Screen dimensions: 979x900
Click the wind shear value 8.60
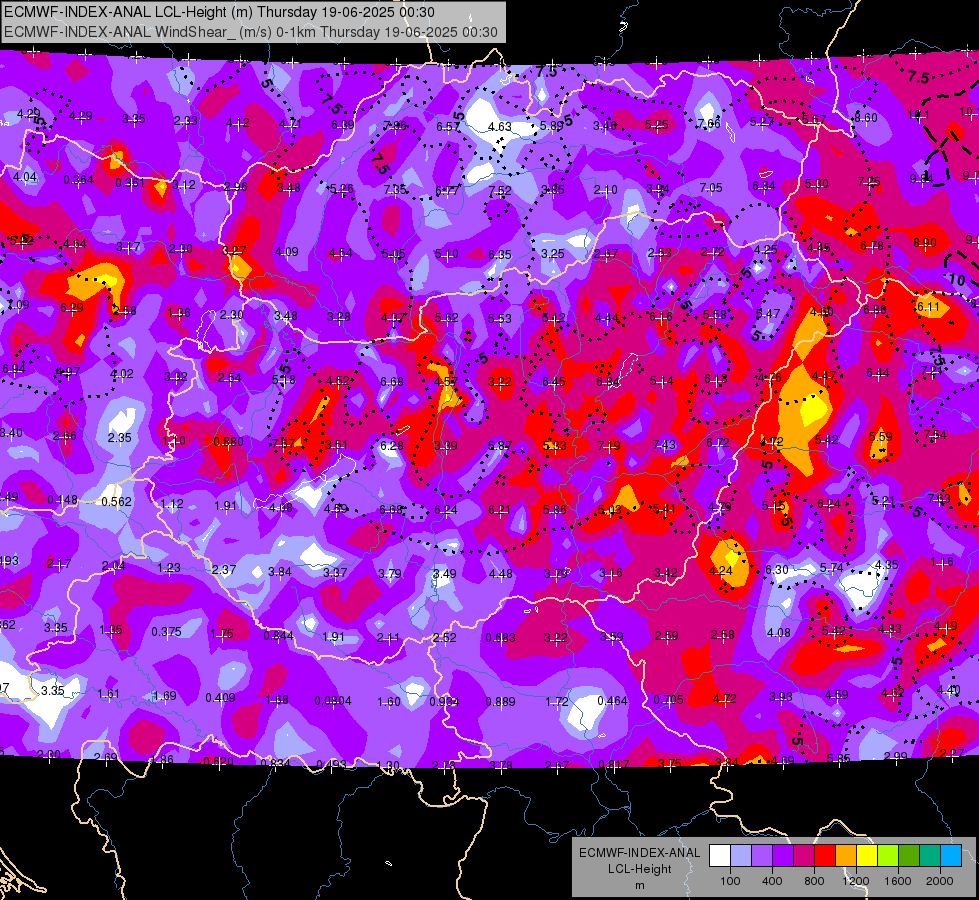tap(866, 117)
